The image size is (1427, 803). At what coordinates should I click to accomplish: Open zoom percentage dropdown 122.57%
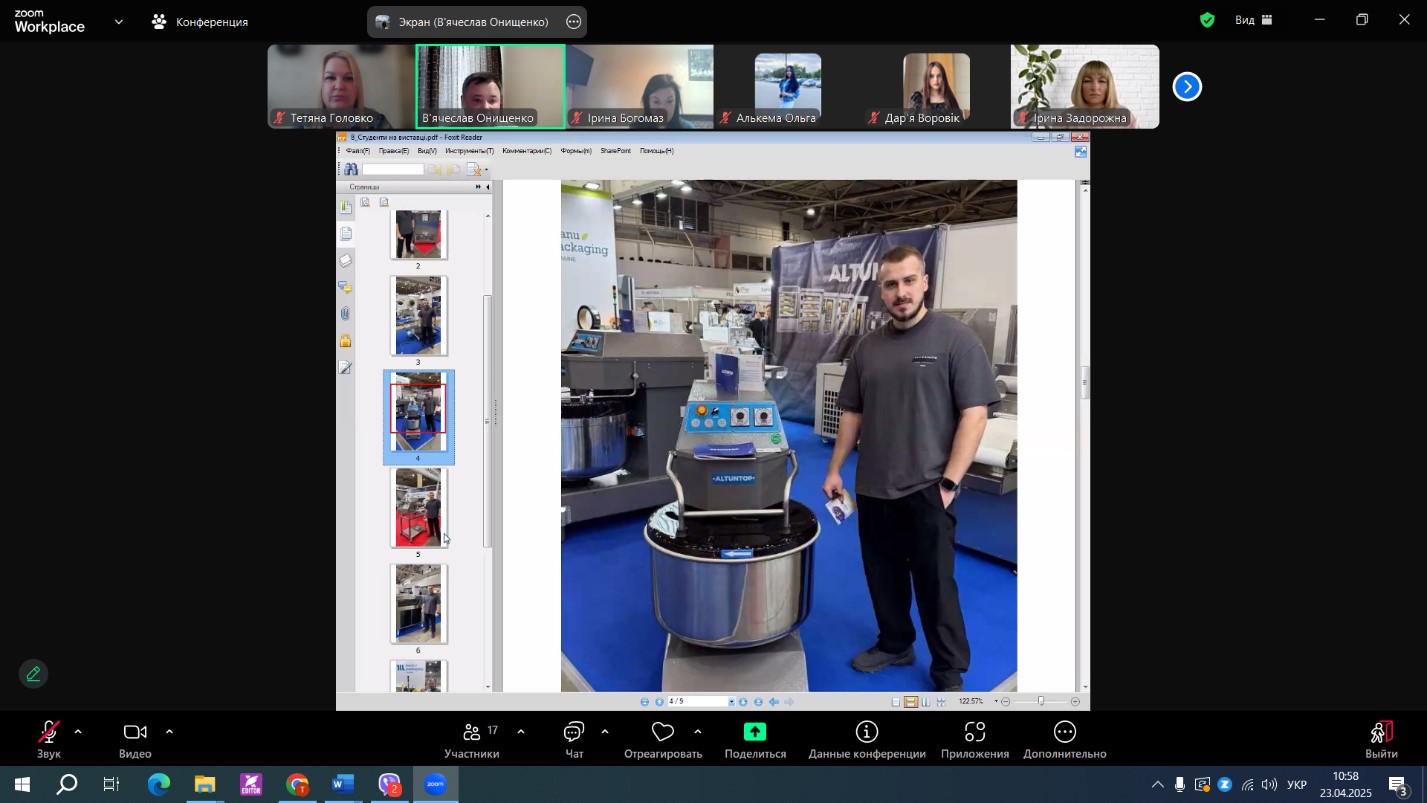click(996, 702)
